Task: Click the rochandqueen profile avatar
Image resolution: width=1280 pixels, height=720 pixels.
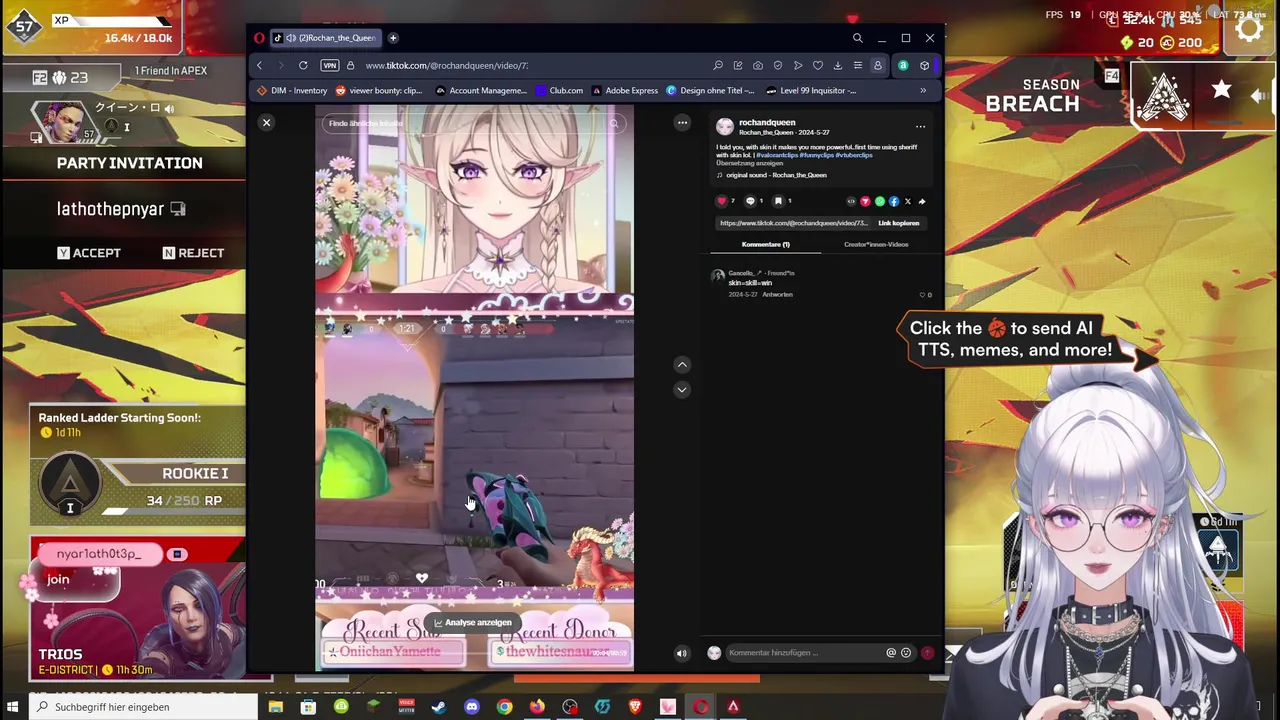Action: [725, 127]
